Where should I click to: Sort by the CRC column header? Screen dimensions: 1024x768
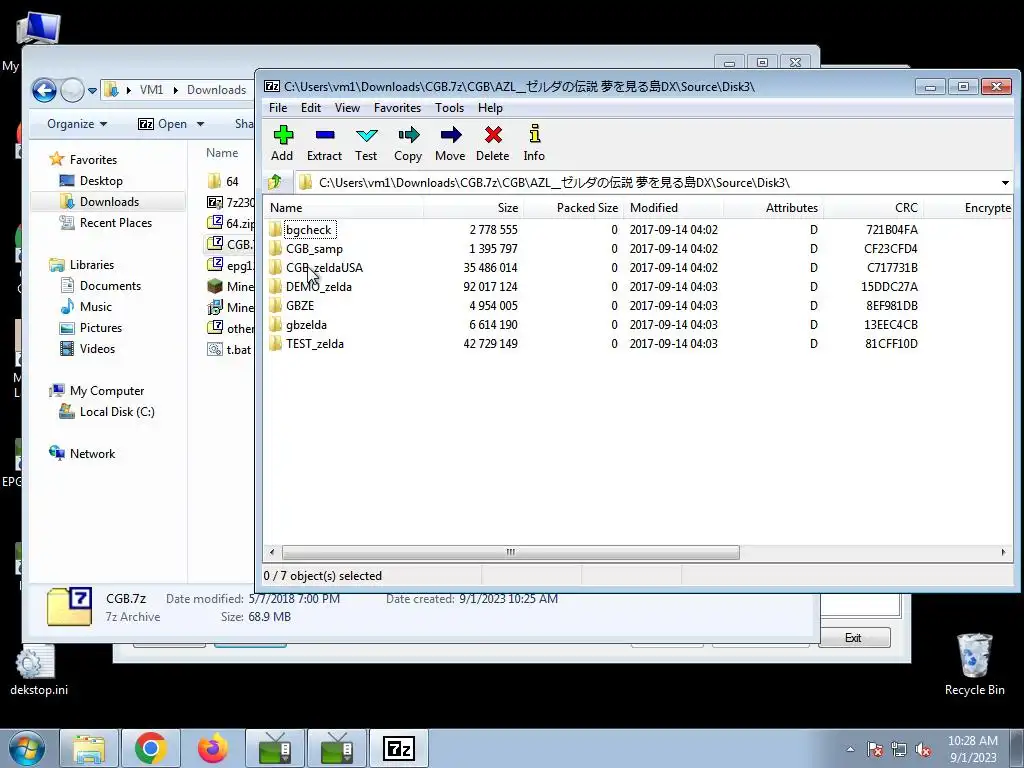[873, 208]
